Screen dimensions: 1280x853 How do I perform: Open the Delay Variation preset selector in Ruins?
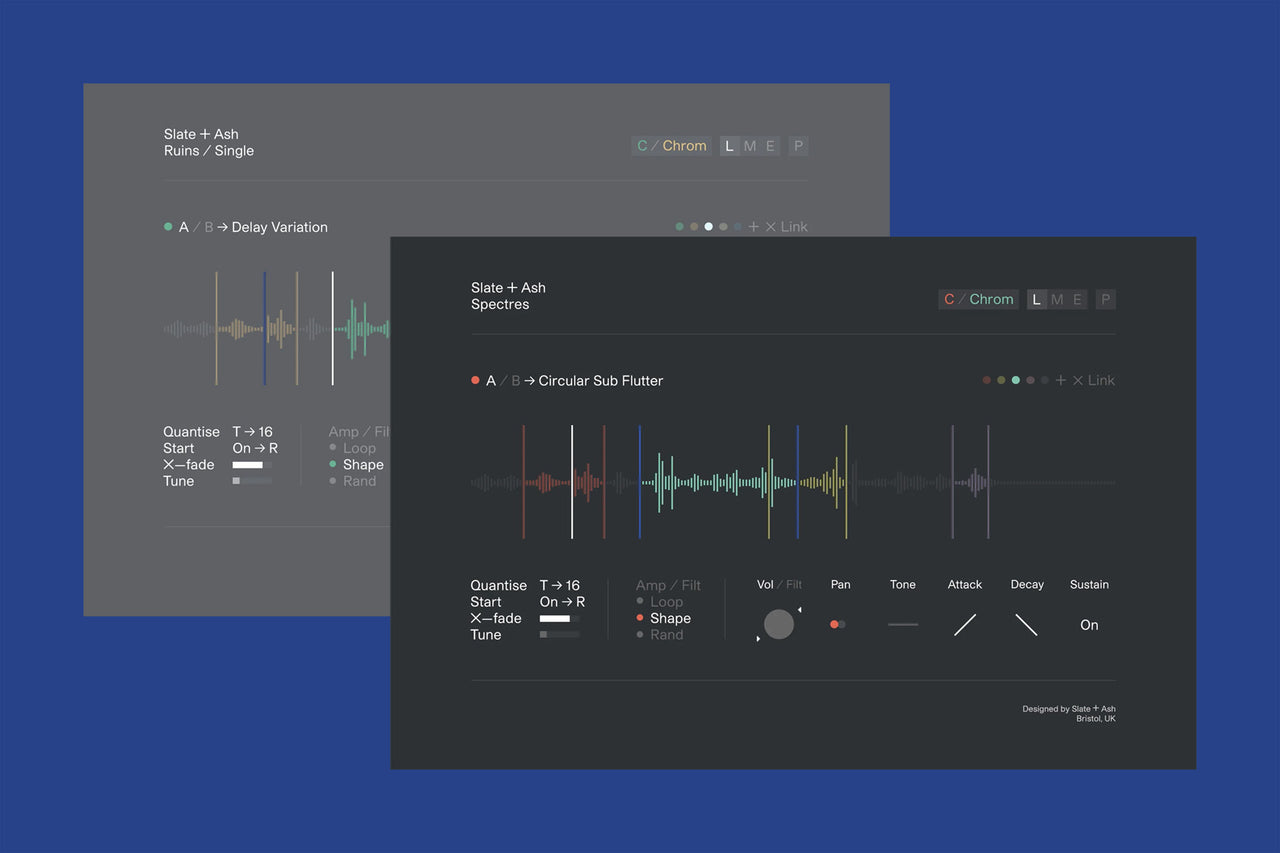(280, 227)
